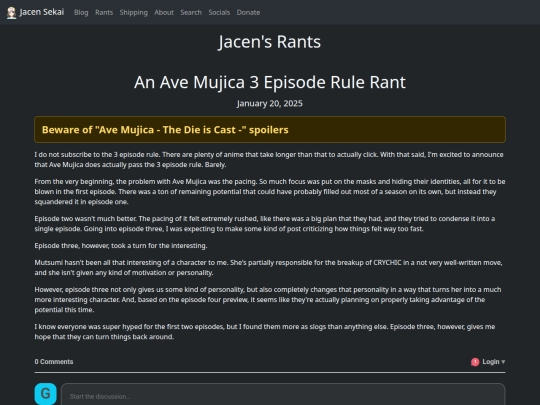The height and width of the screenshot is (405, 540).
Task: Visit the Socials page
Action: coord(219,12)
